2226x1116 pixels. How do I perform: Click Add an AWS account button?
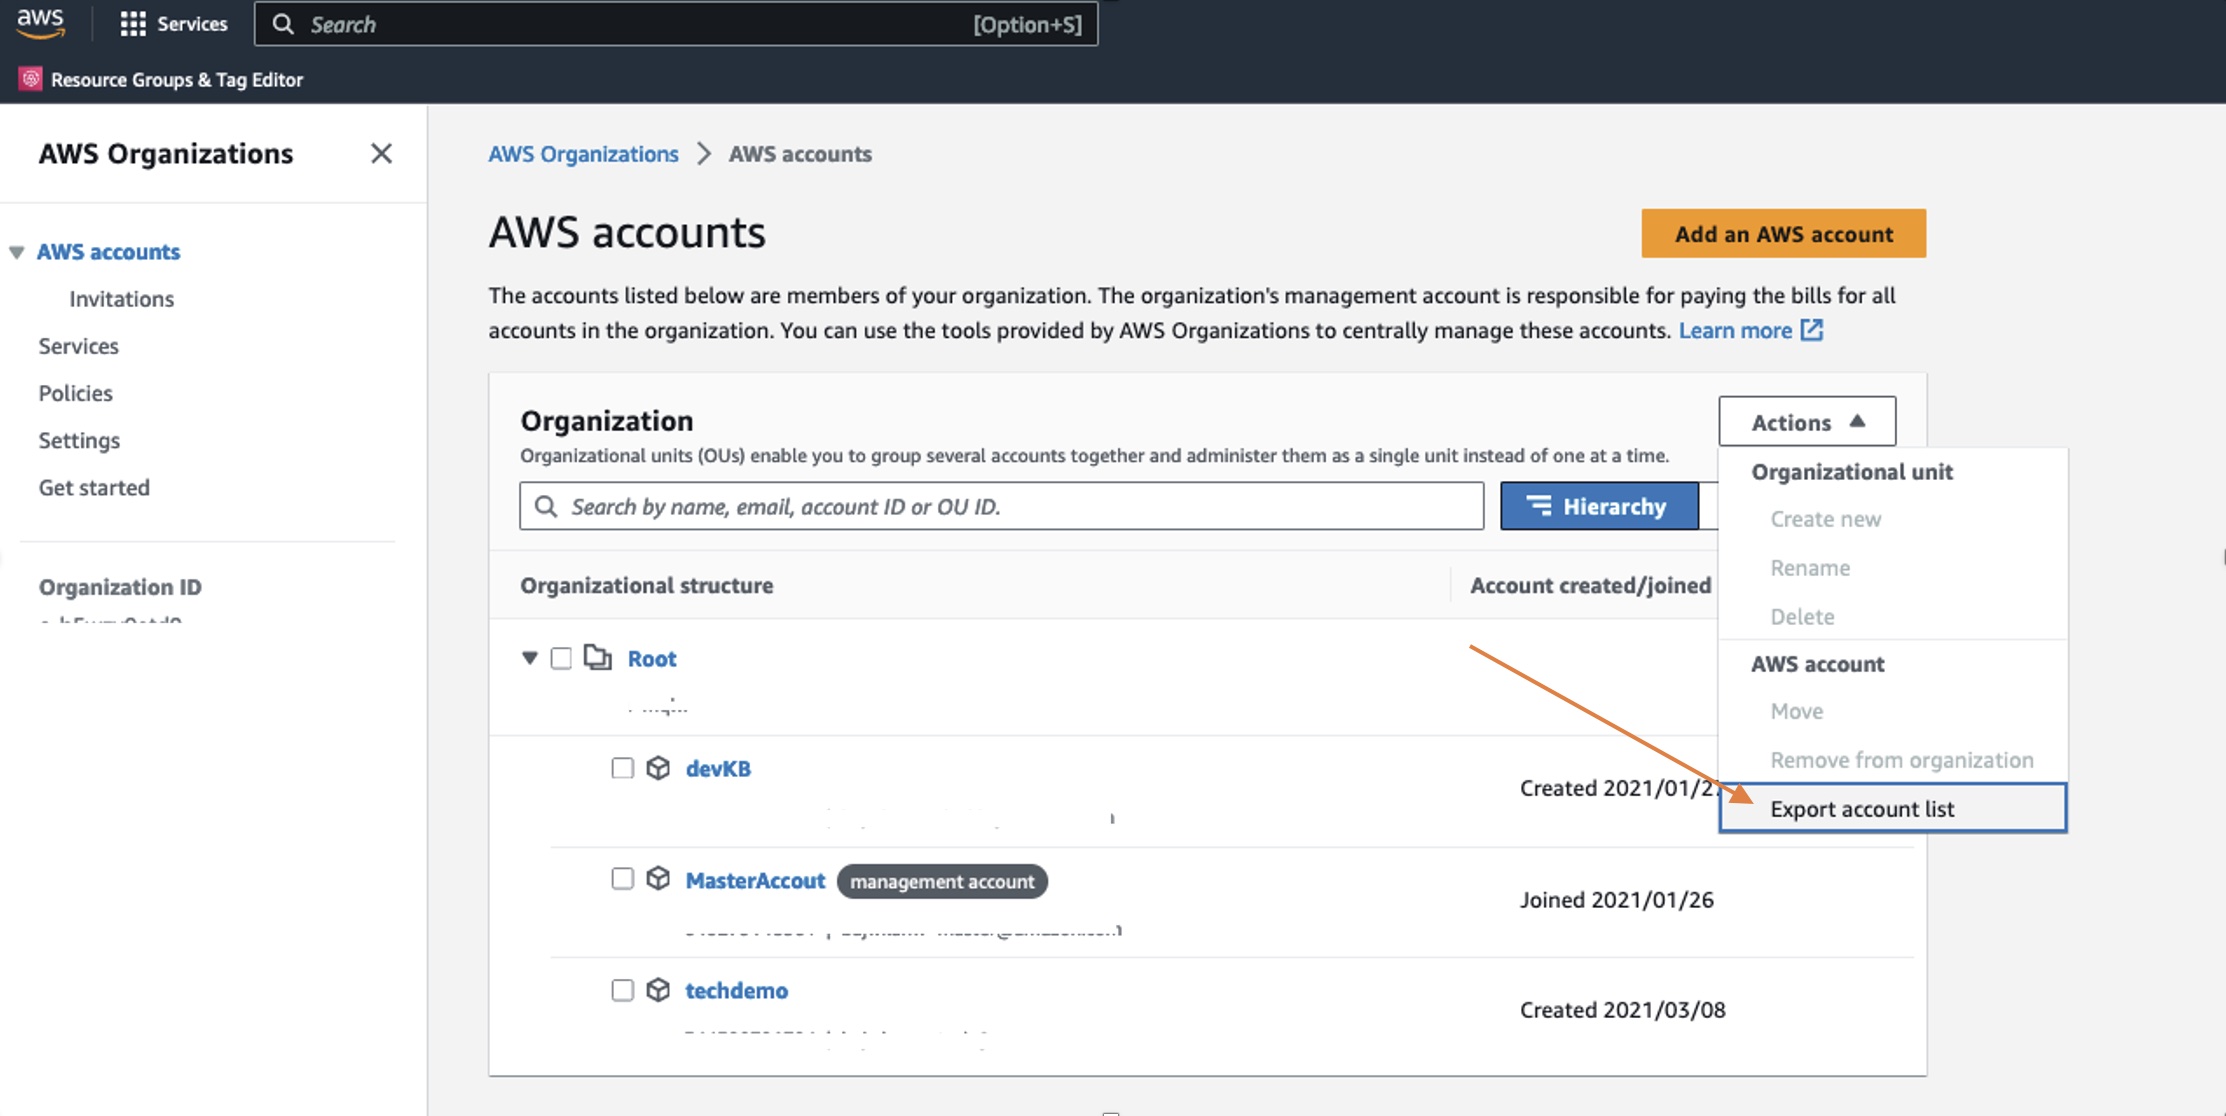pos(1783,233)
